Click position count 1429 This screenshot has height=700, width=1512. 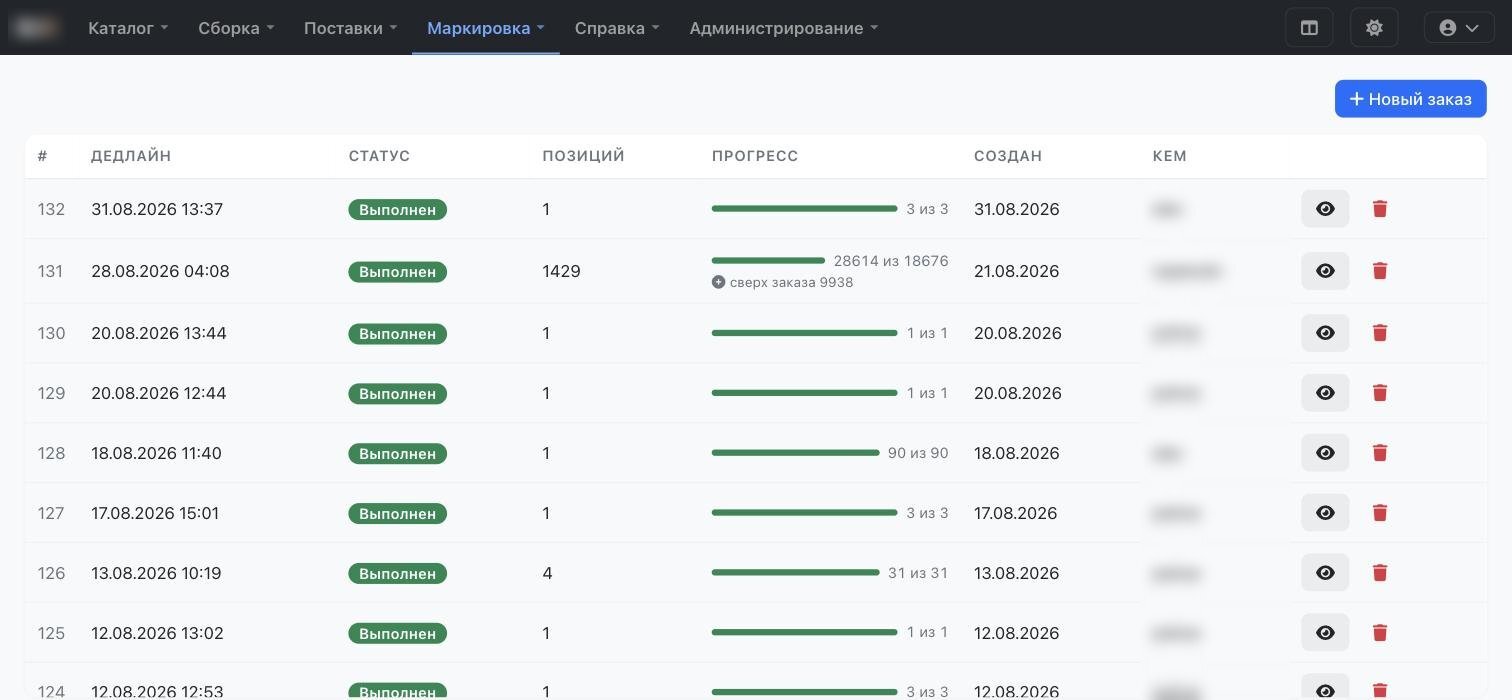pos(561,271)
